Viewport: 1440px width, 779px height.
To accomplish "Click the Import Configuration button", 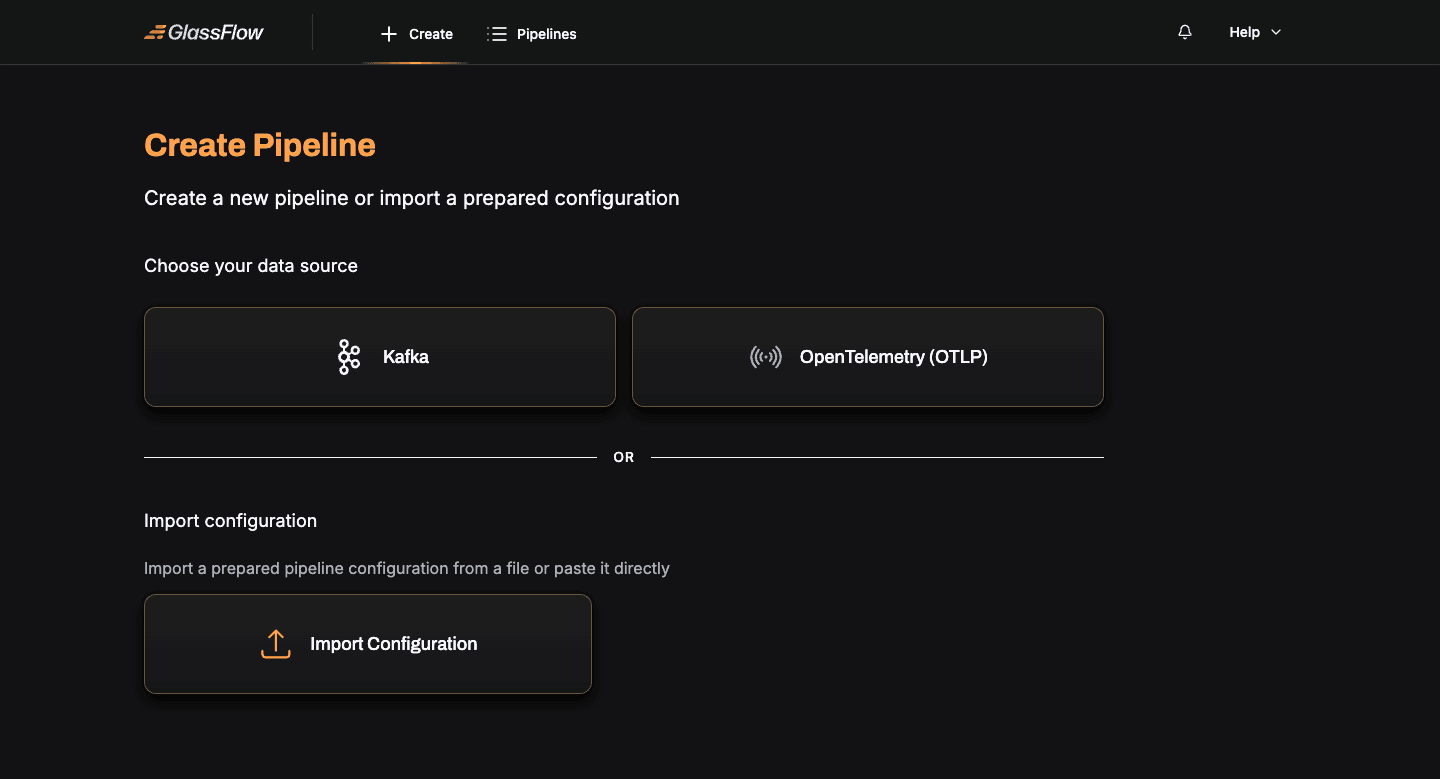I will click(x=368, y=644).
